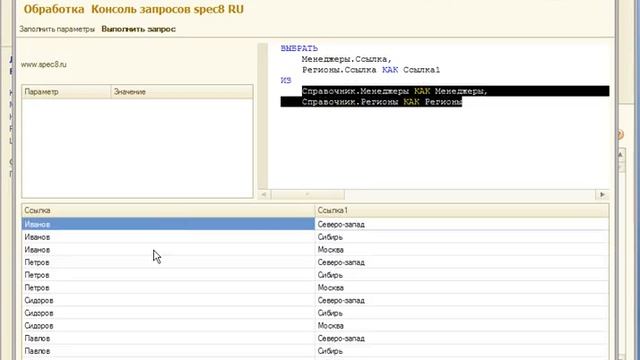The width and height of the screenshot is (640, 360).
Task: Click the query editor's scroll-right arrow
Action: [602, 194]
